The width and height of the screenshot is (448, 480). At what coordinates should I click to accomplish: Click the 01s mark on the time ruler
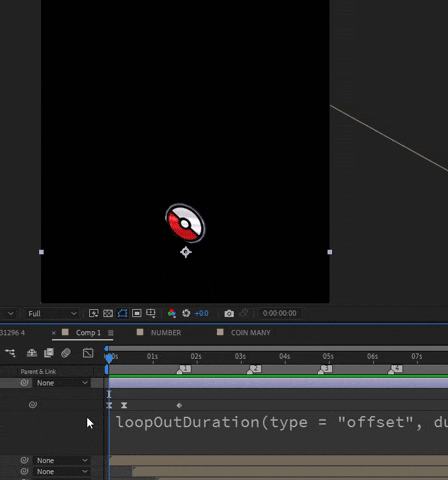click(x=152, y=357)
